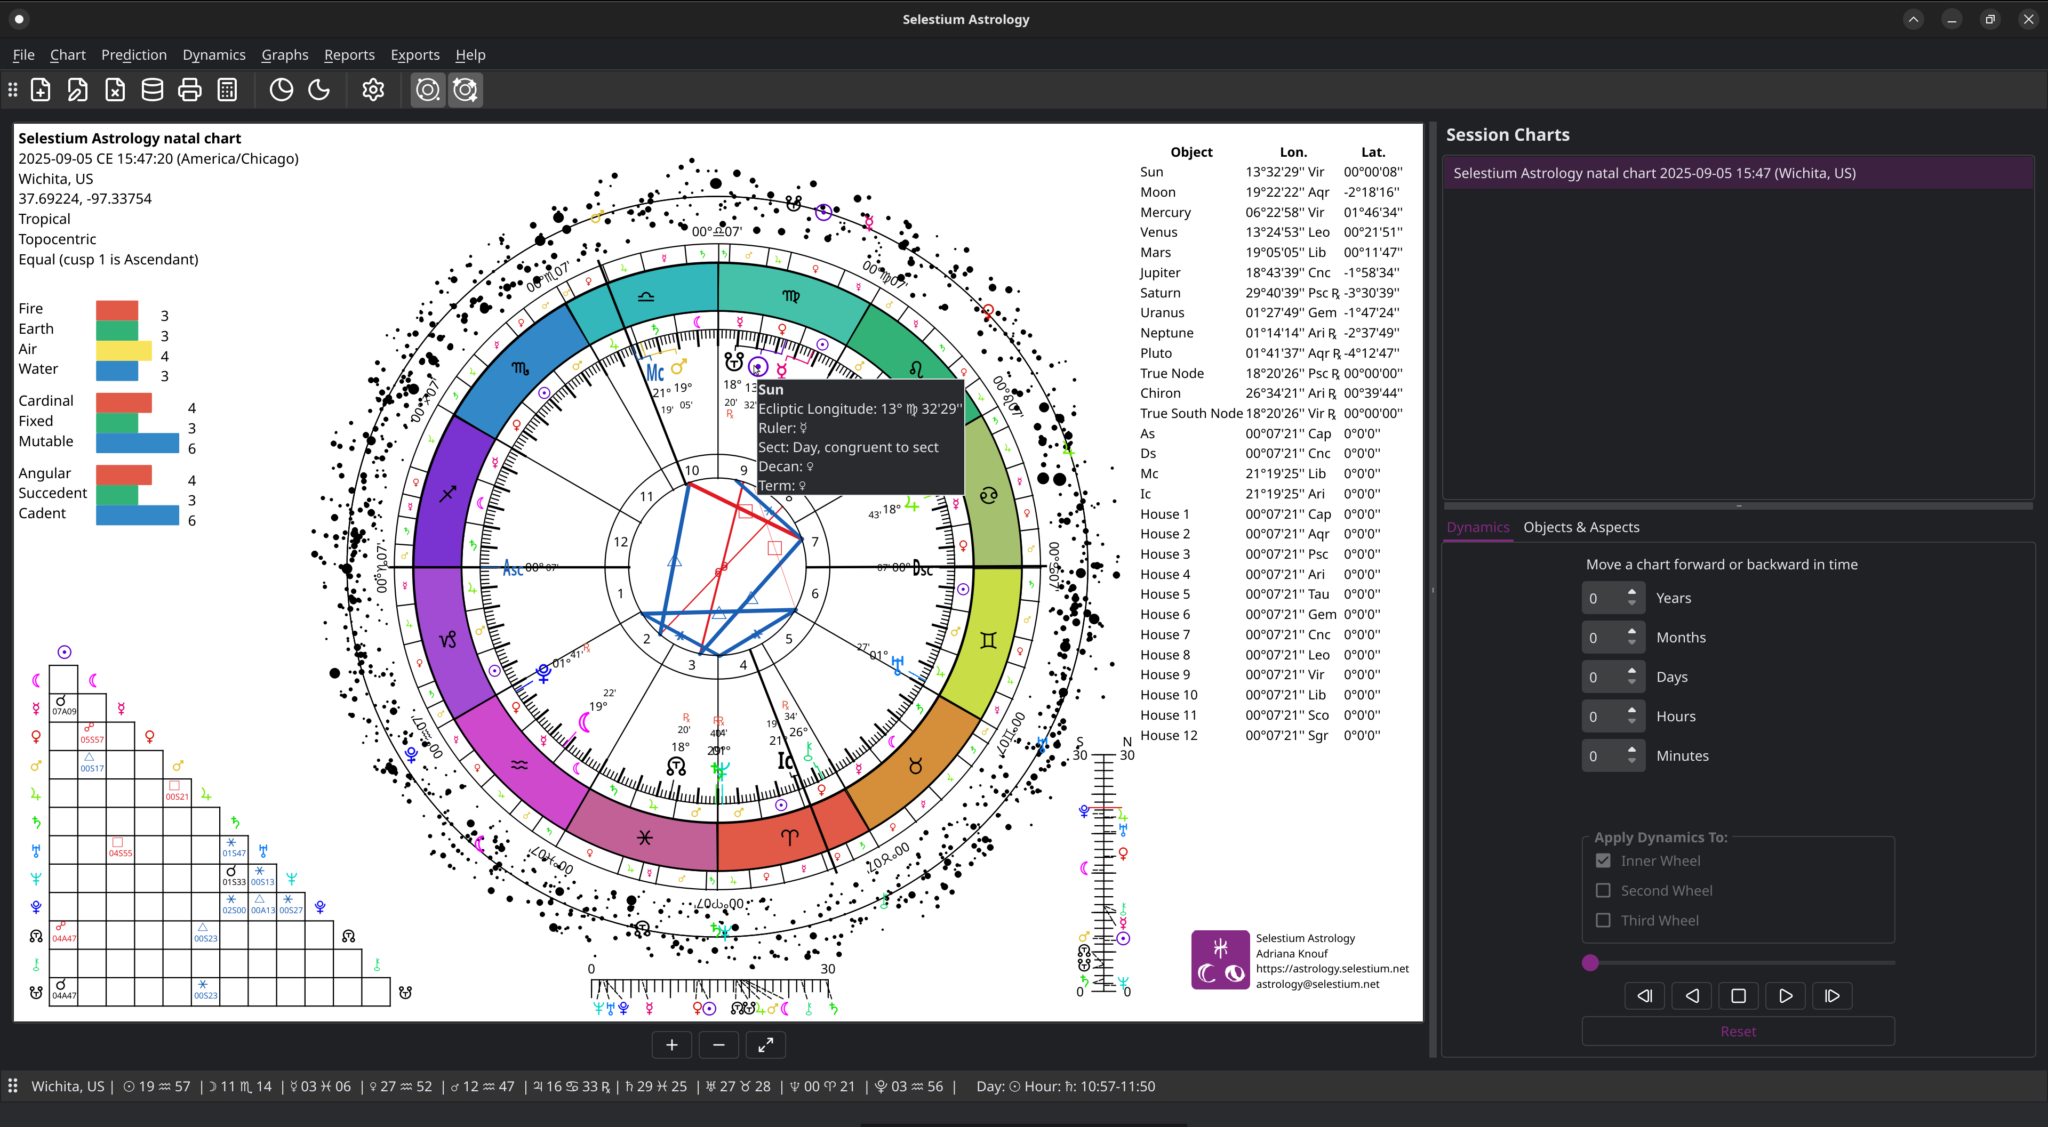Increase the Hours value
This screenshot has width=2048, height=1127.
tap(1632, 710)
